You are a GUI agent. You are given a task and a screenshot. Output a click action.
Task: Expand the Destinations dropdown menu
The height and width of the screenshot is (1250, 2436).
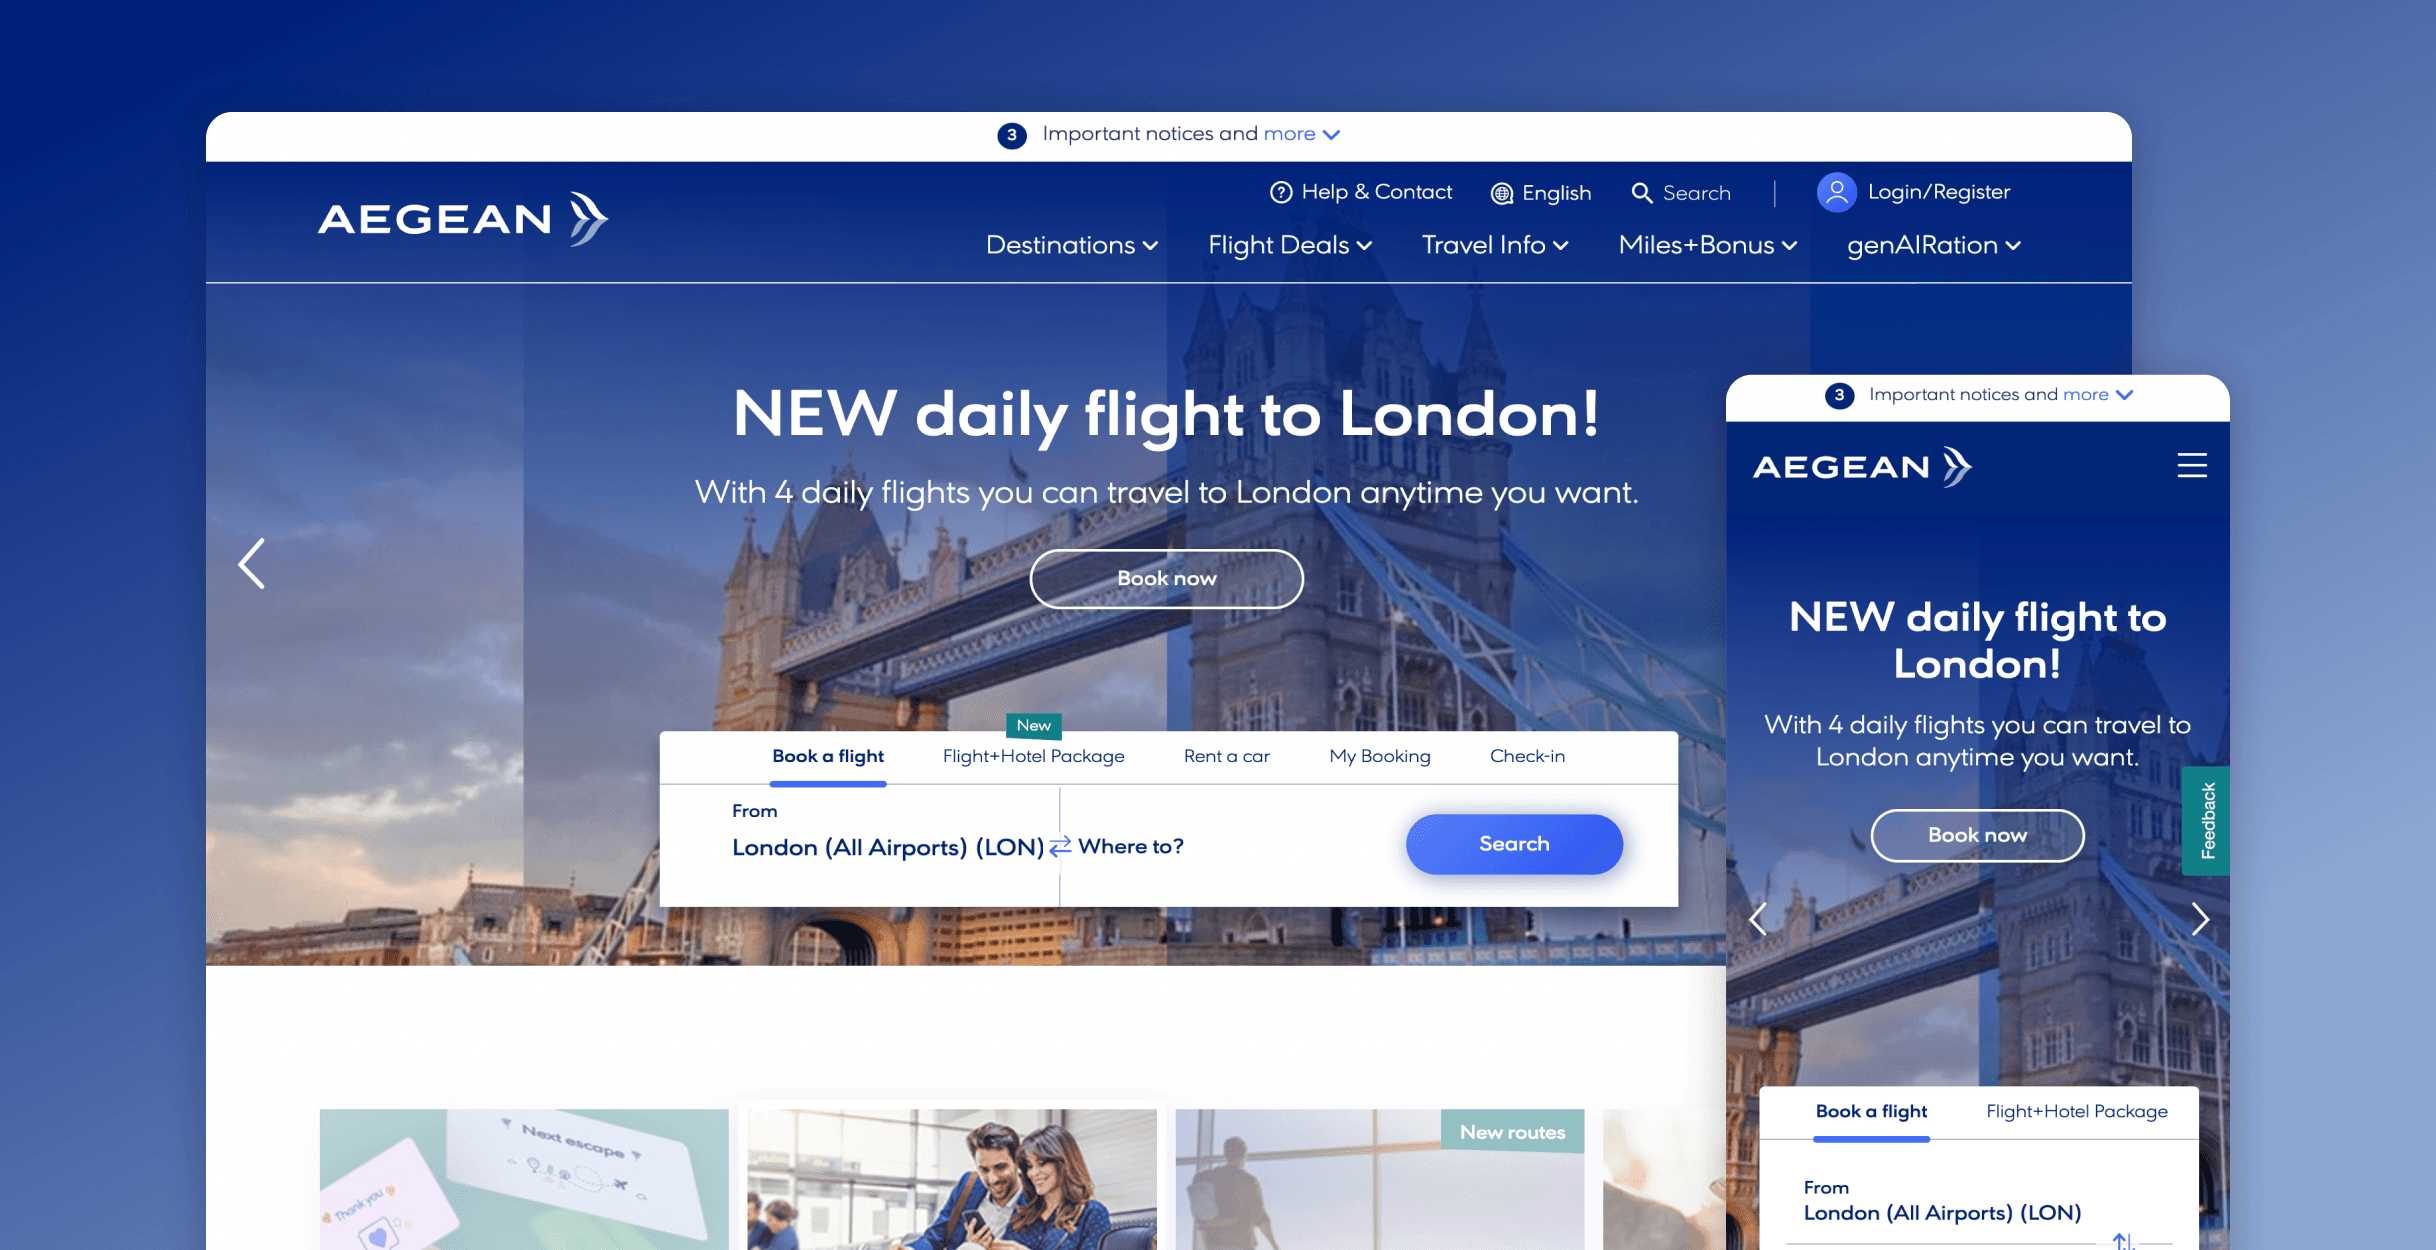point(1072,245)
